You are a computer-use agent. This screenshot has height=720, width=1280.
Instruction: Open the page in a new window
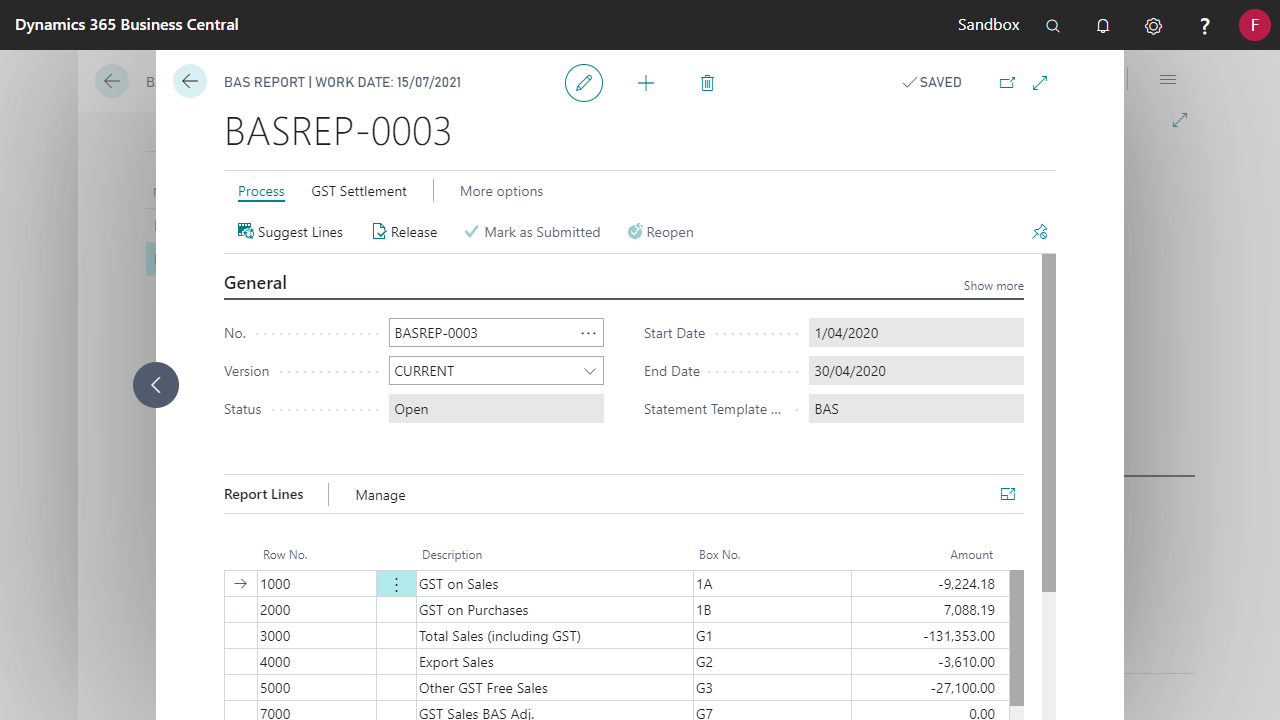(1007, 83)
